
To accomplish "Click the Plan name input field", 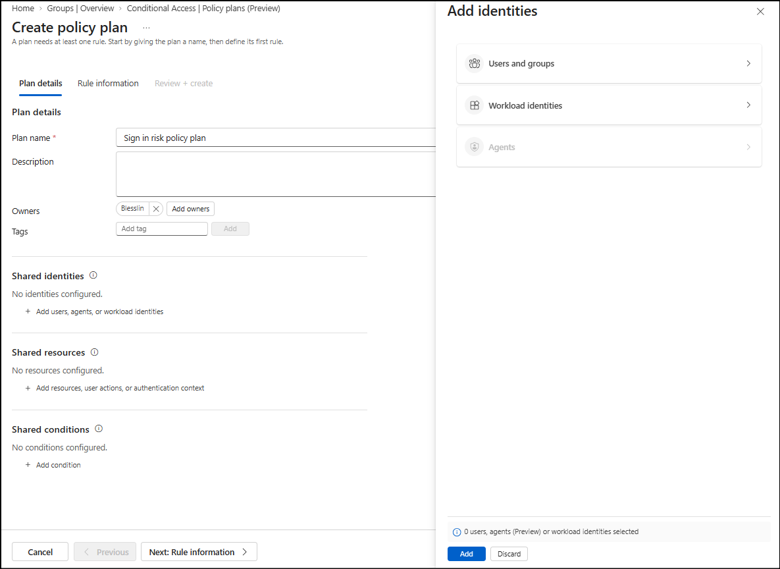I will pos(276,138).
